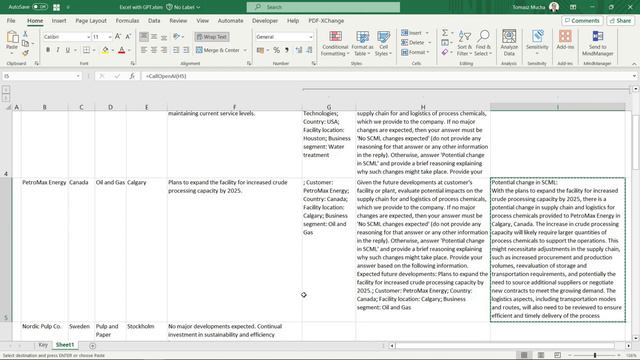Image resolution: width=640 pixels, height=360 pixels.
Task: Click the Insert Function fx icon
Action: [132, 76]
